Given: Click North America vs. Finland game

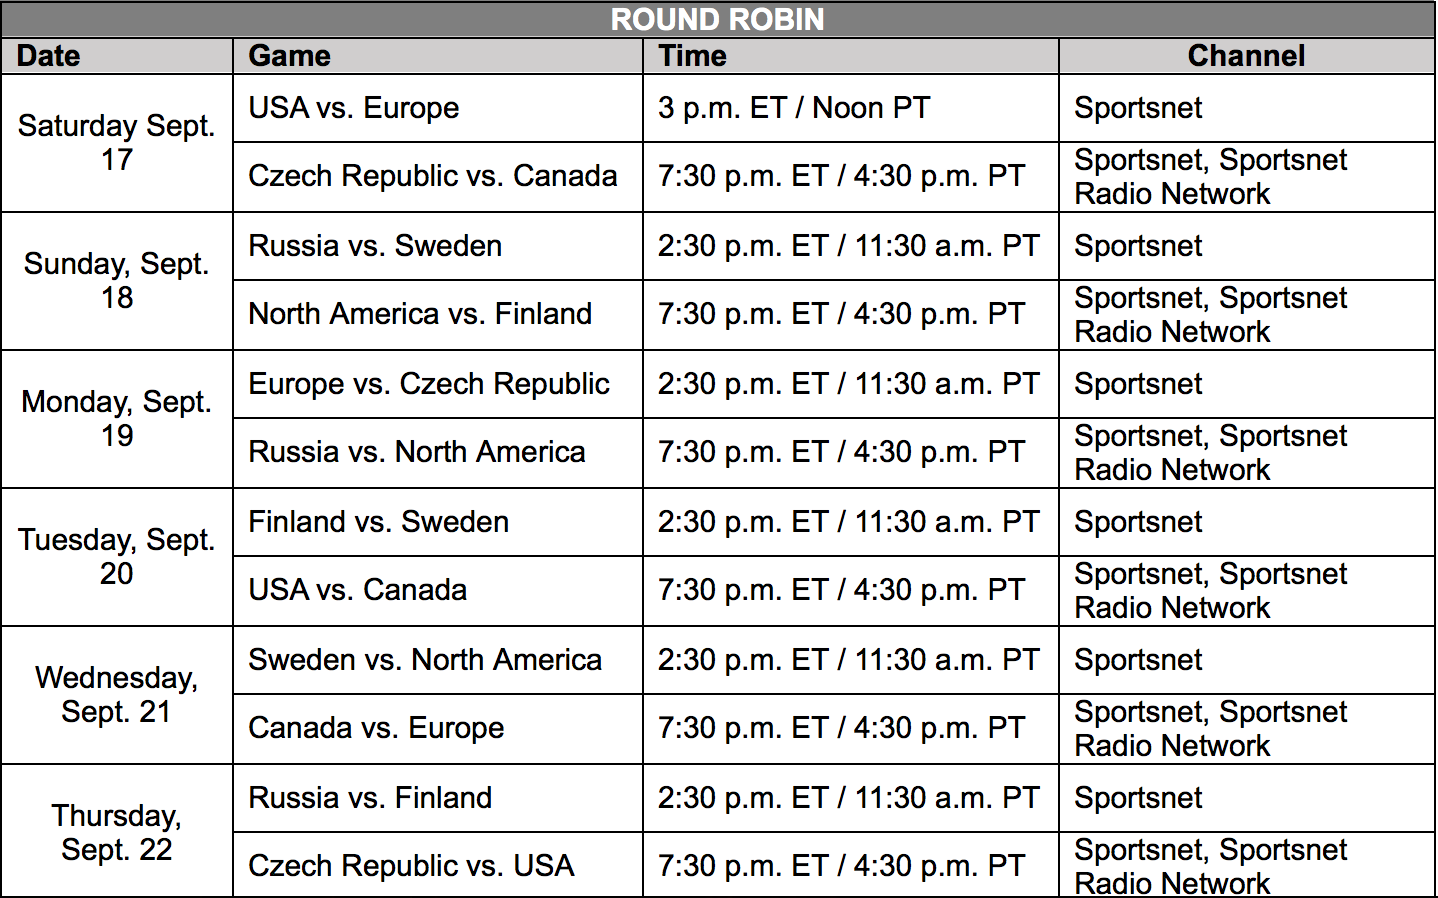Looking at the screenshot, I should 438,315.
